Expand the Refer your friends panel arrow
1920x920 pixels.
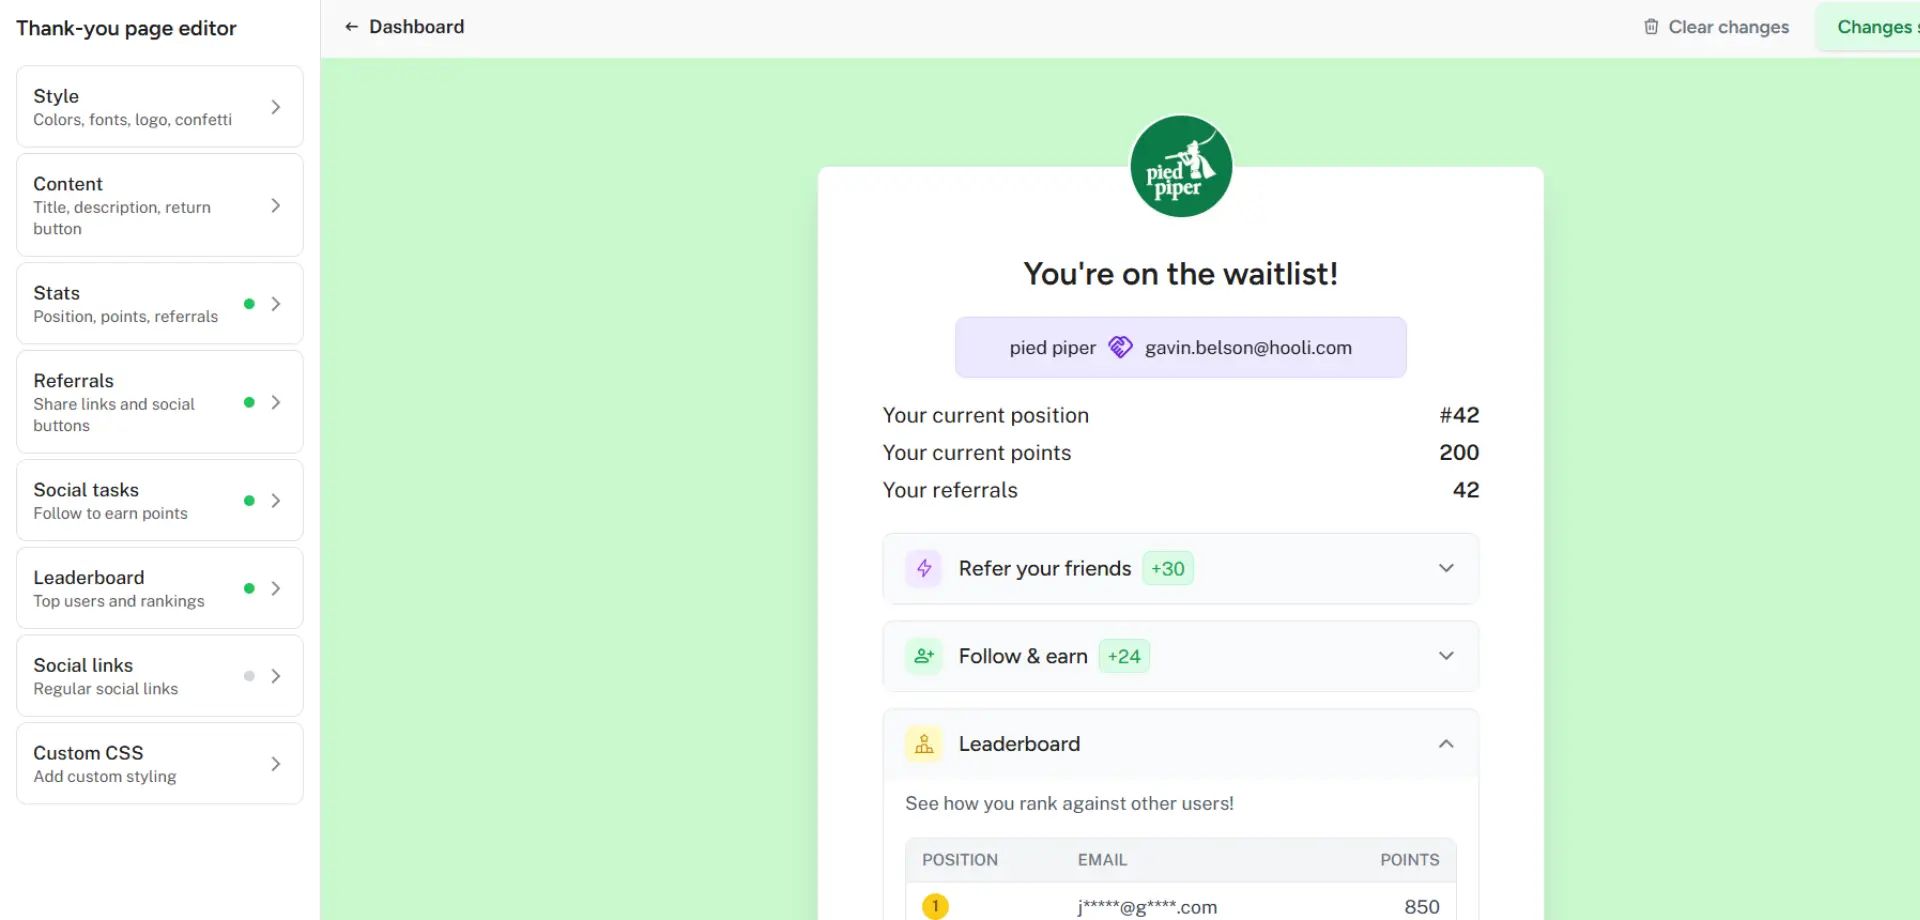pyautogui.click(x=1446, y=568)
